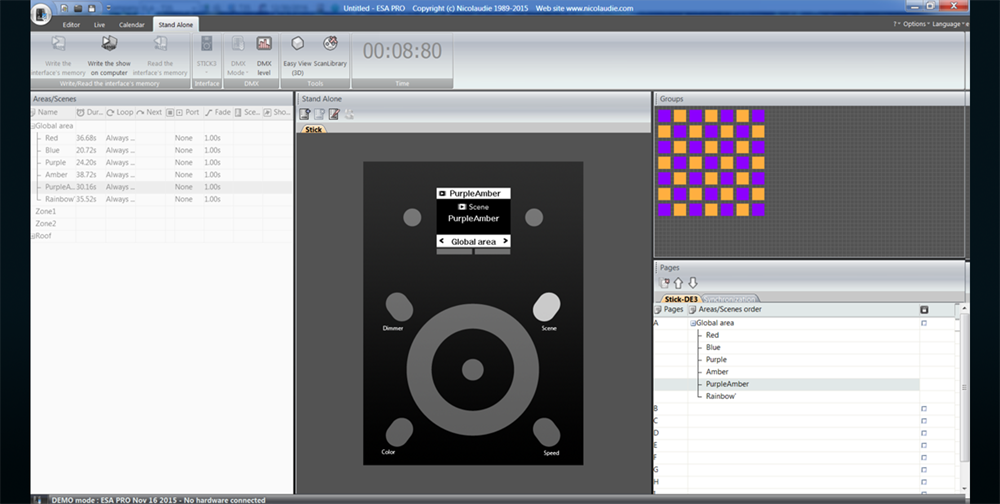Toggle the checkbox for page B
Viewport: 1000px width, 504px height.
923,408
